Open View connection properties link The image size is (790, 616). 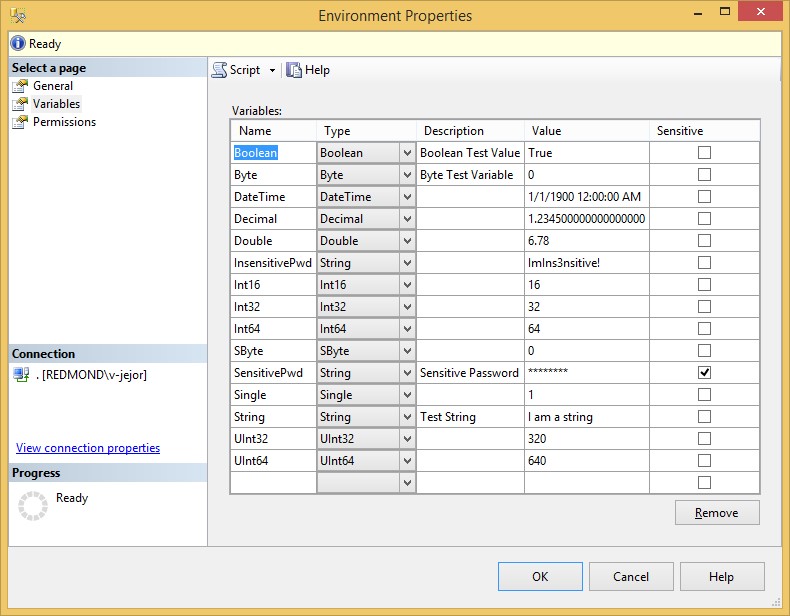[x=88, y=448]
